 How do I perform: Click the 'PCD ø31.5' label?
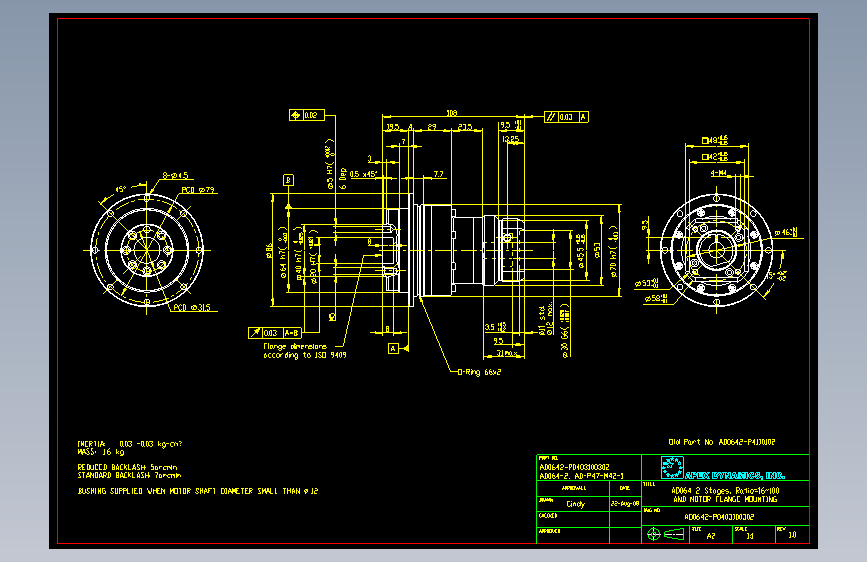pos(192,308)
